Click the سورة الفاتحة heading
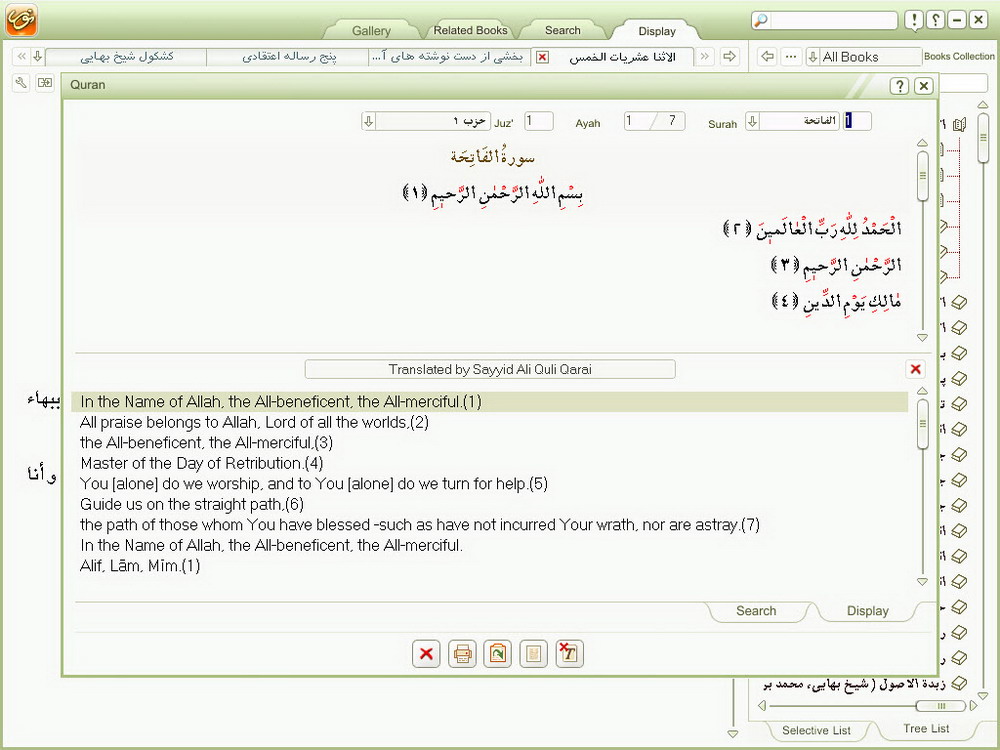This screenshot has height=750, width=1000. (x=492, y=156)
